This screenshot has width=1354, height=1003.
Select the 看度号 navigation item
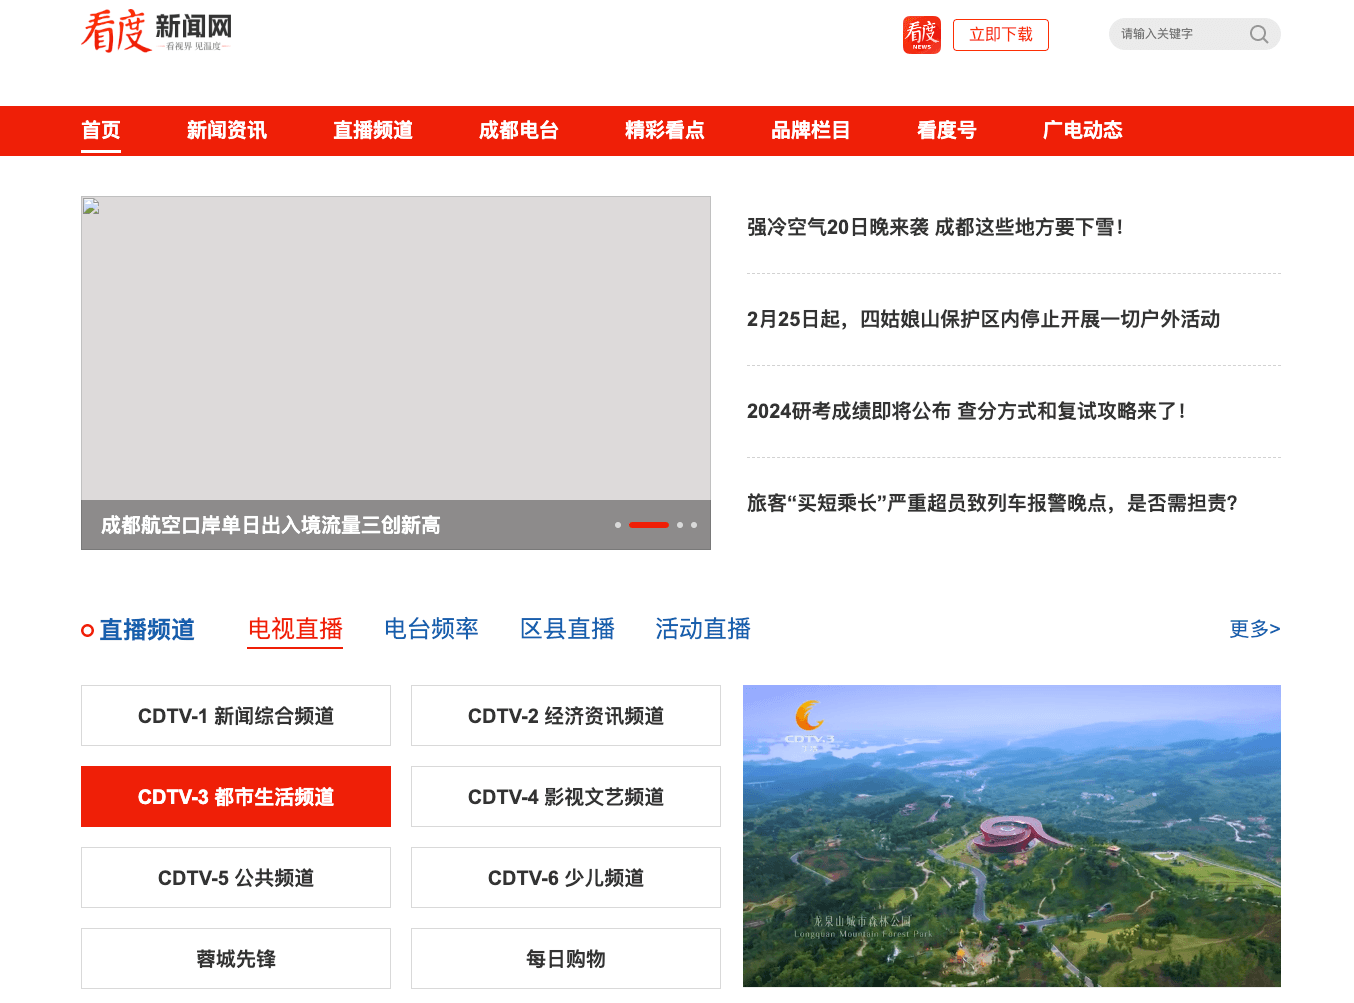coord(946,131)
